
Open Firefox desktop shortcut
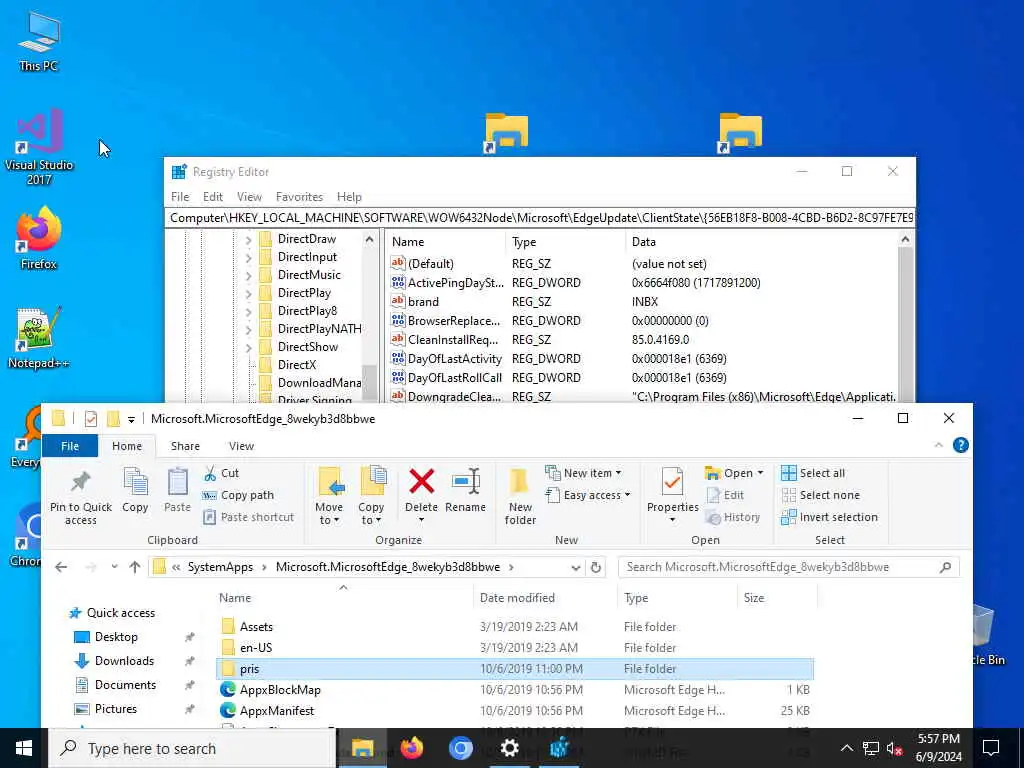(x=39, y=238)
